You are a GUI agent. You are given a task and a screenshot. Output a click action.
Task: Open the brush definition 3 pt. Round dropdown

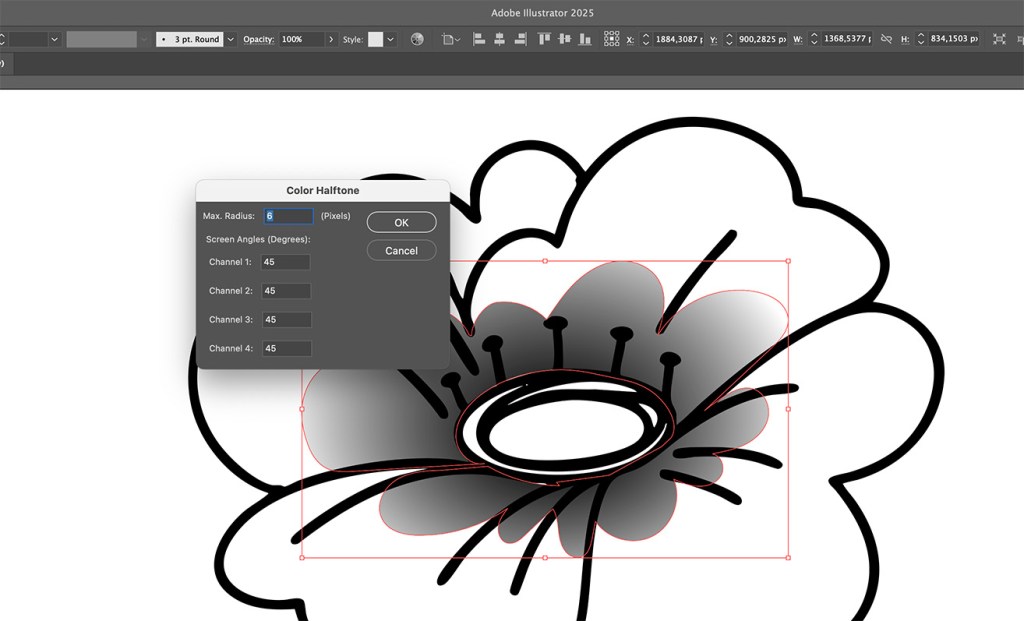[x=231, y=39]
